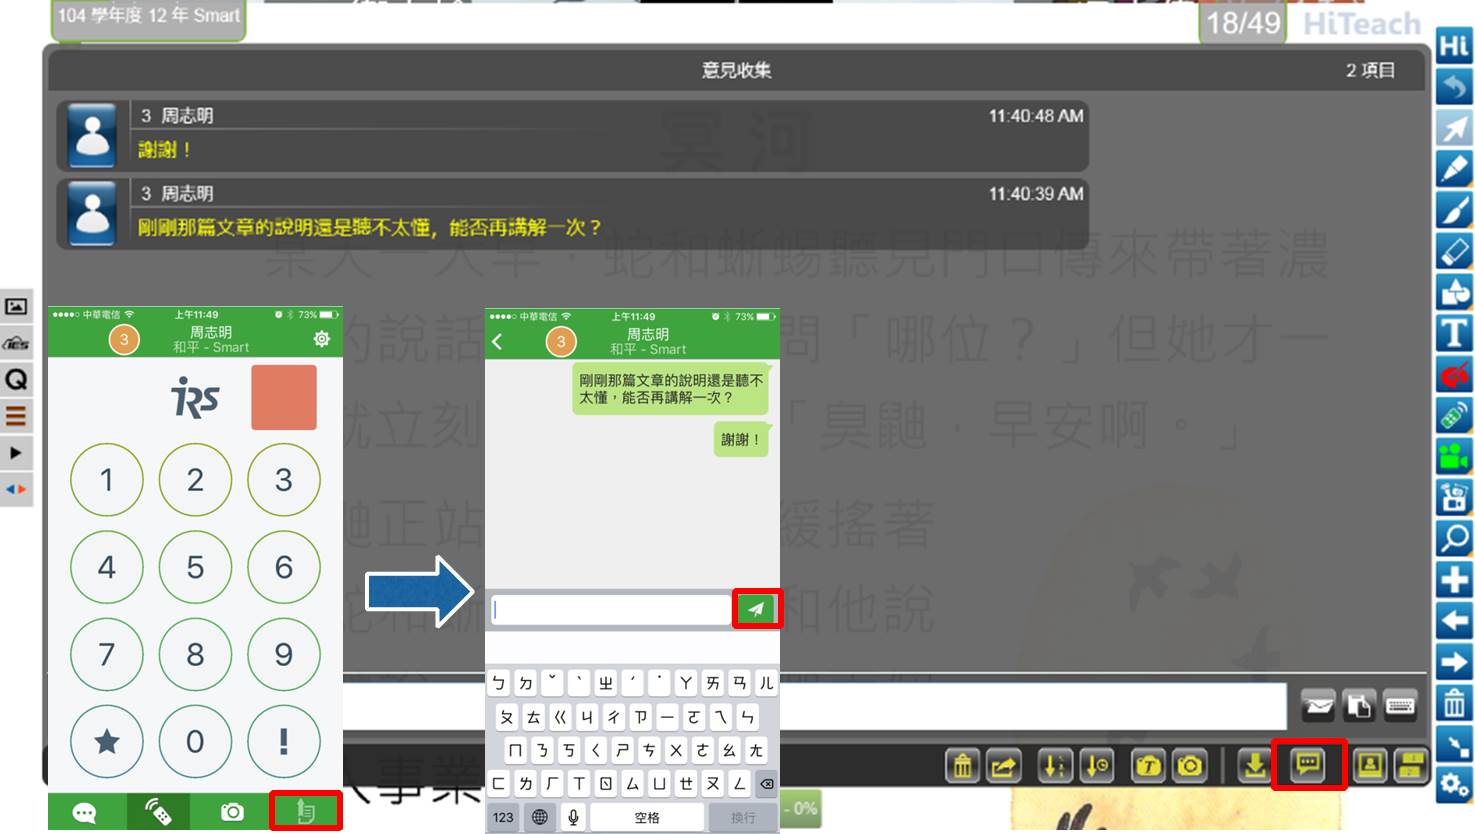
Task: Click the 謝謝! message from 周志明
Action: (x=572, y=136)
